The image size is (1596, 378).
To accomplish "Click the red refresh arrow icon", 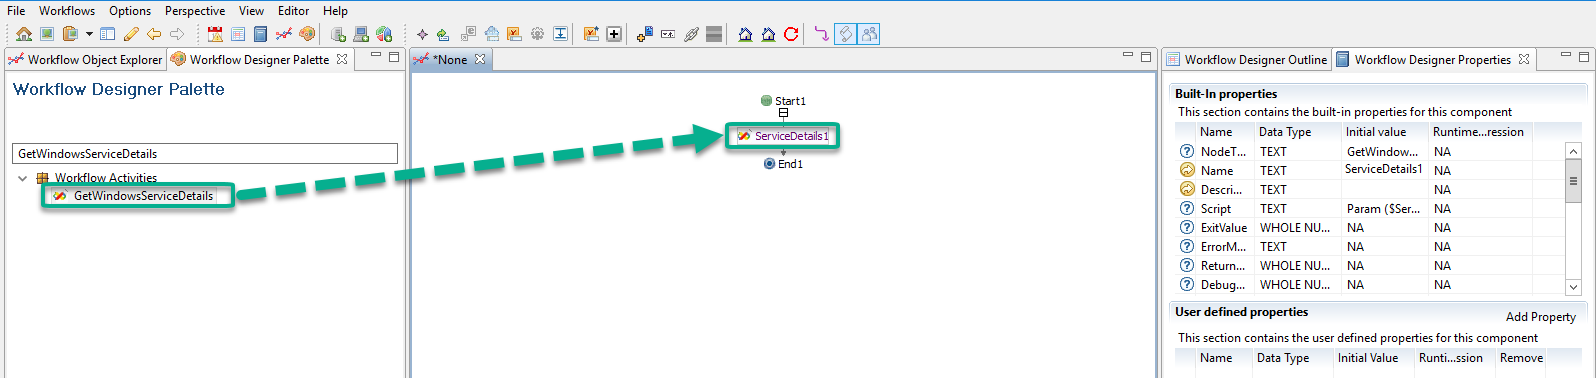I will point(791,34).
